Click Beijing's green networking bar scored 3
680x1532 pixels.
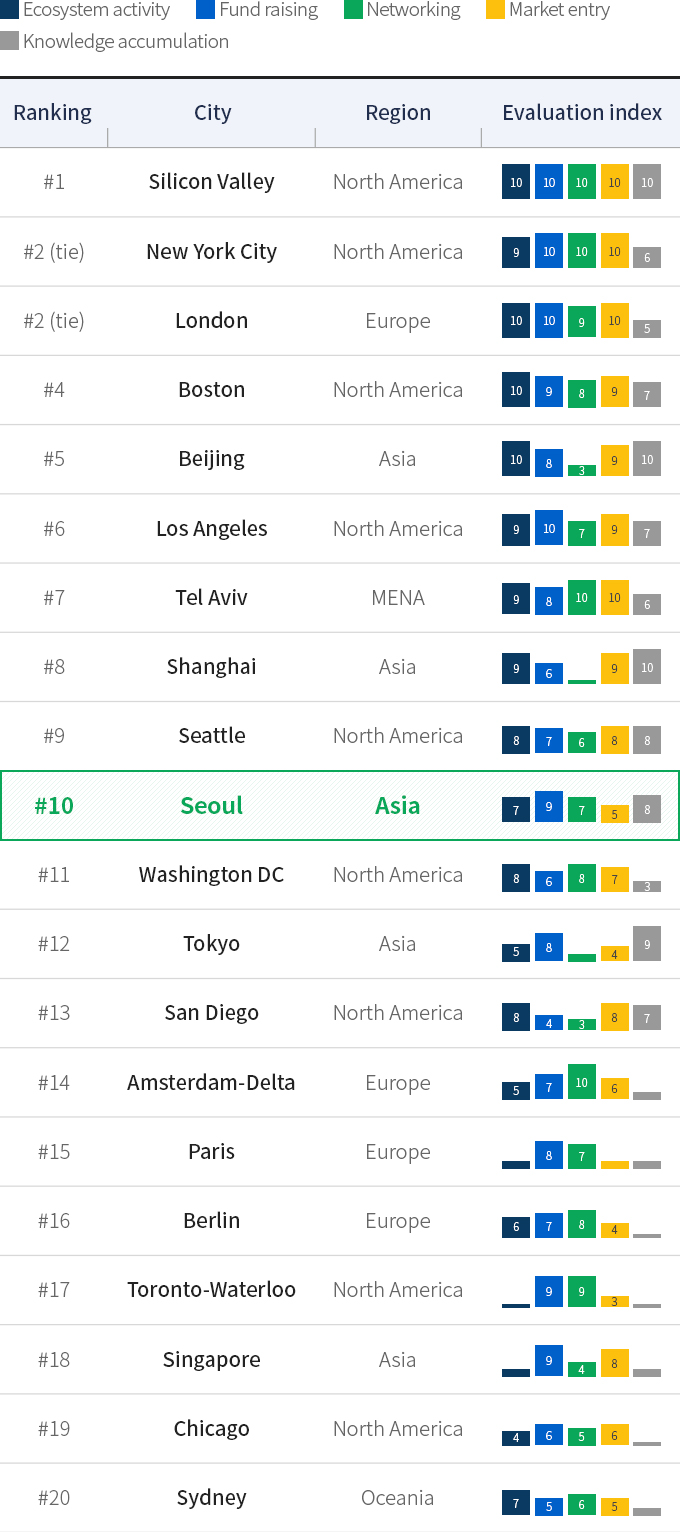coord(581,470)
